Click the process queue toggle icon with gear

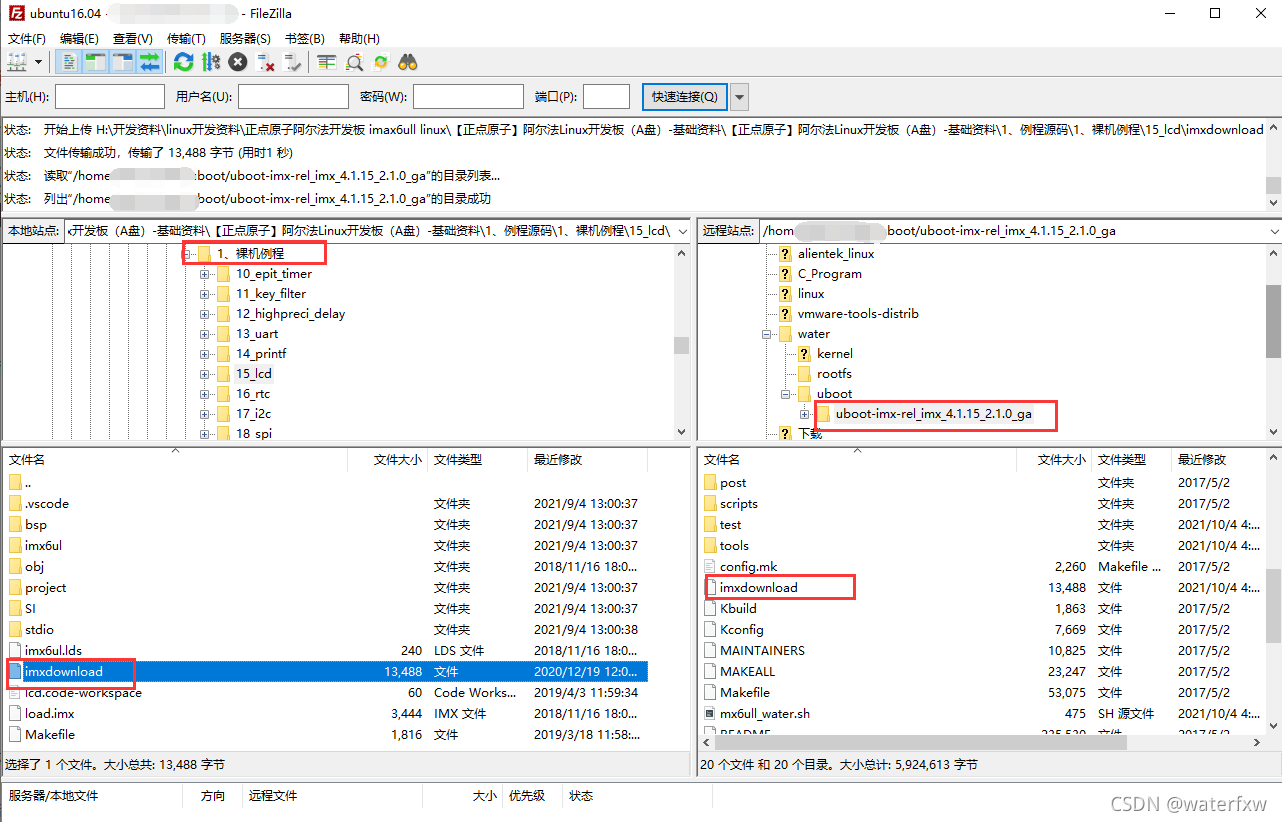(x=210, y=62)
